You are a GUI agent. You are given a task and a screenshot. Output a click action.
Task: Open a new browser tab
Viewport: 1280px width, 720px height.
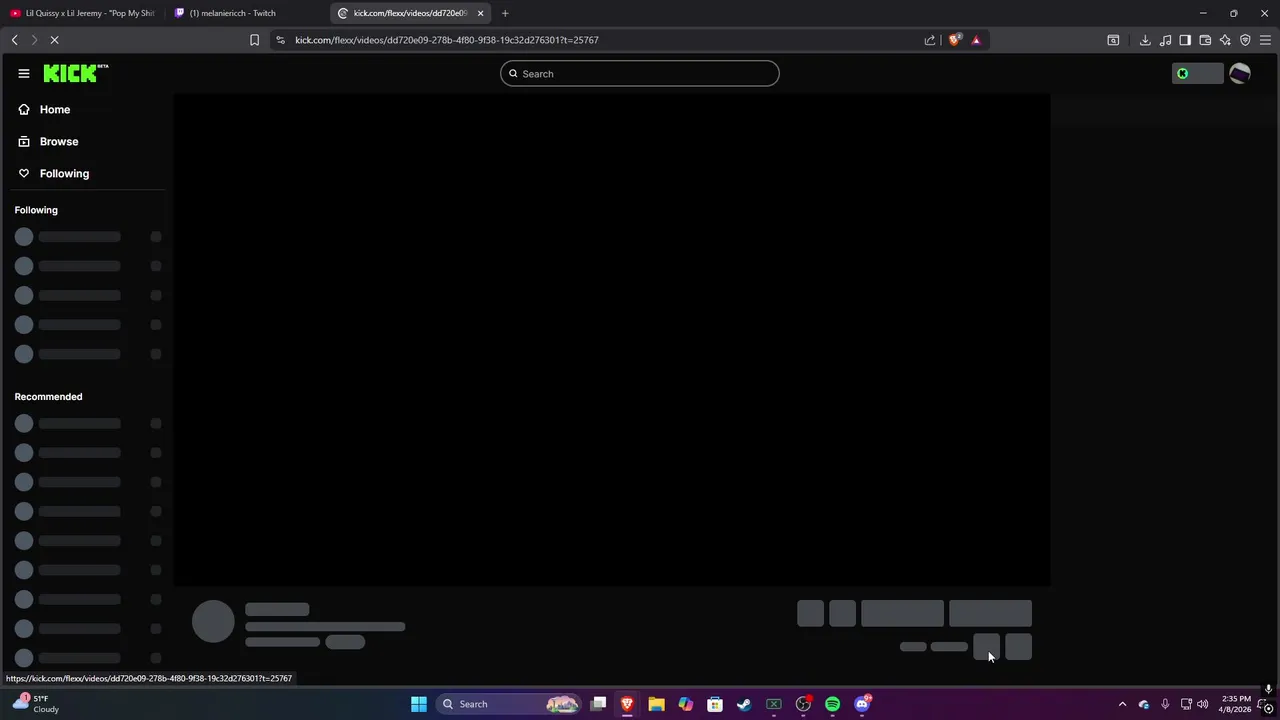pyautogui.click(x=505, y=13)
